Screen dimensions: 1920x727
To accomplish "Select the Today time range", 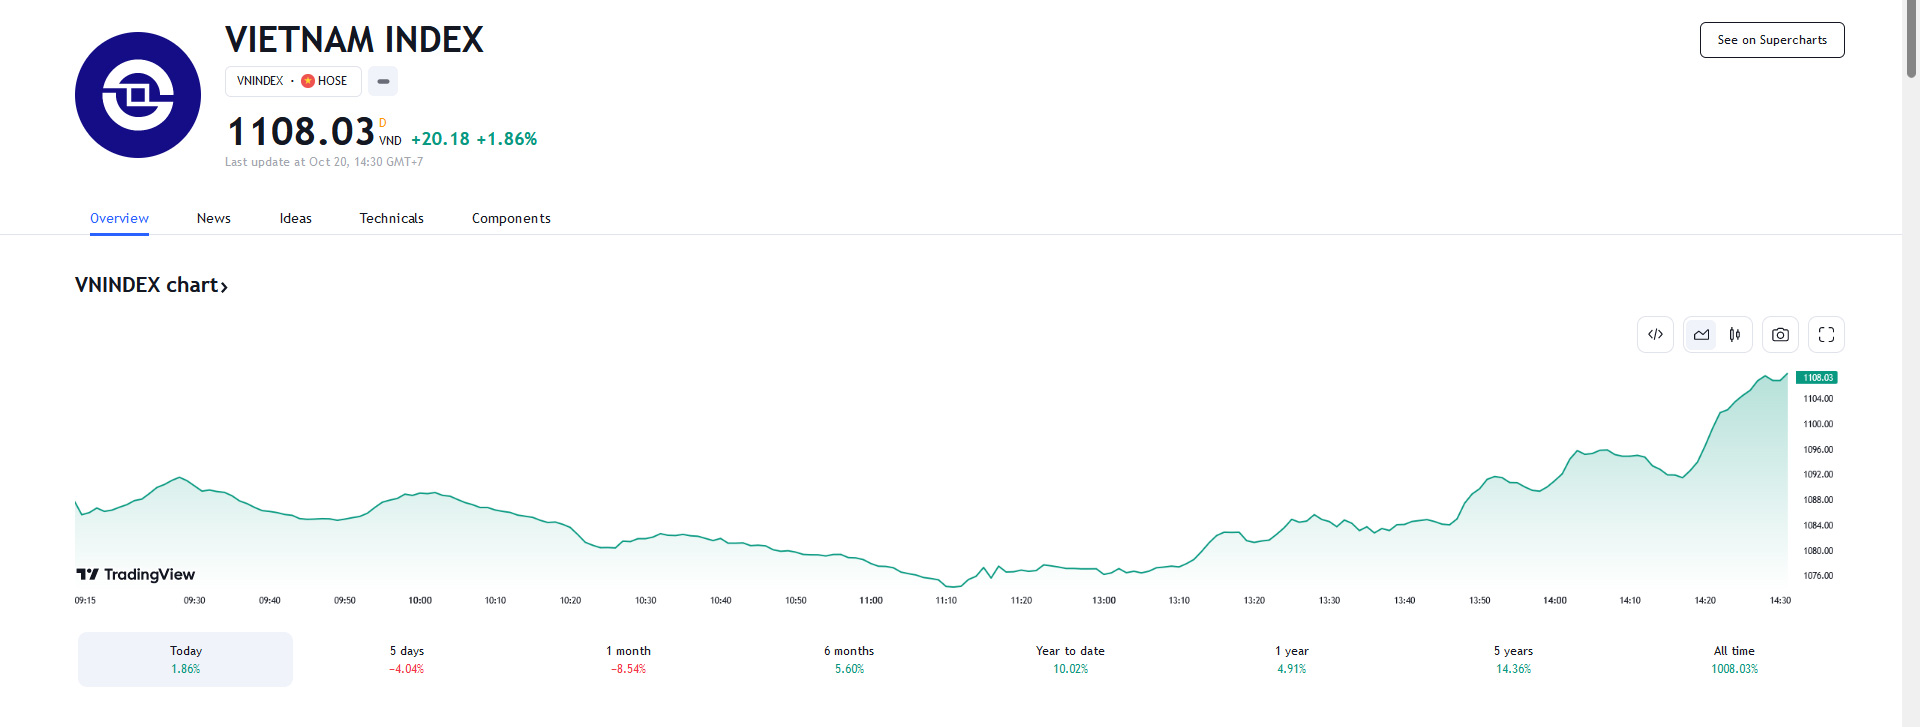I will tap(186, 659).
